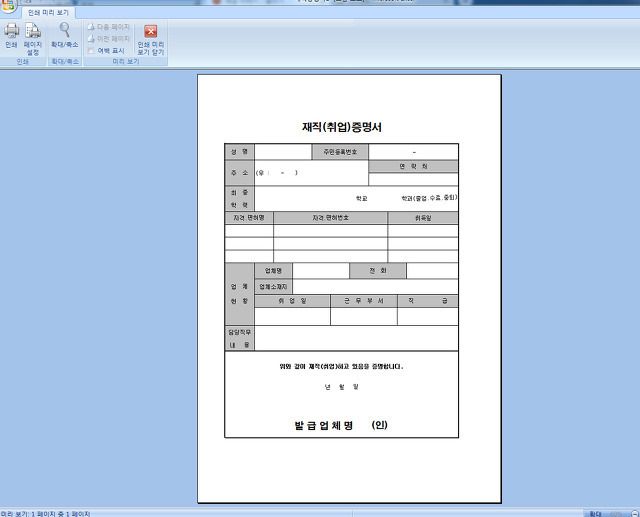The image size is (640, 517).
Task: Click the '자격.면허번호' column header
Action: click(x=331, y=218)
